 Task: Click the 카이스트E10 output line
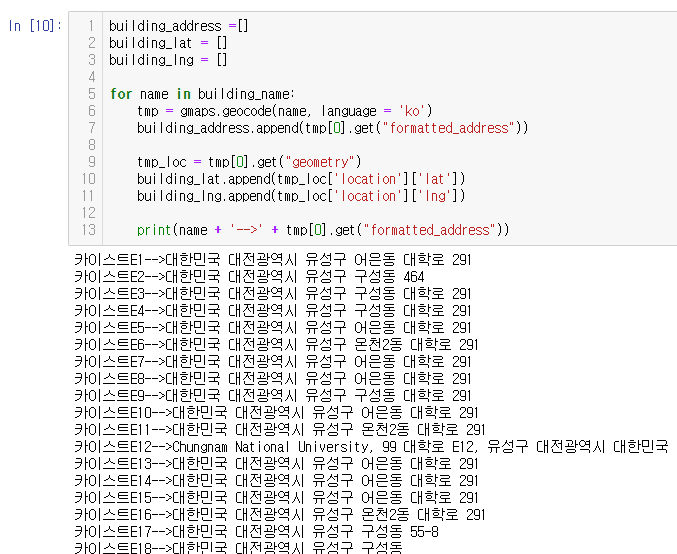point(276,413)
